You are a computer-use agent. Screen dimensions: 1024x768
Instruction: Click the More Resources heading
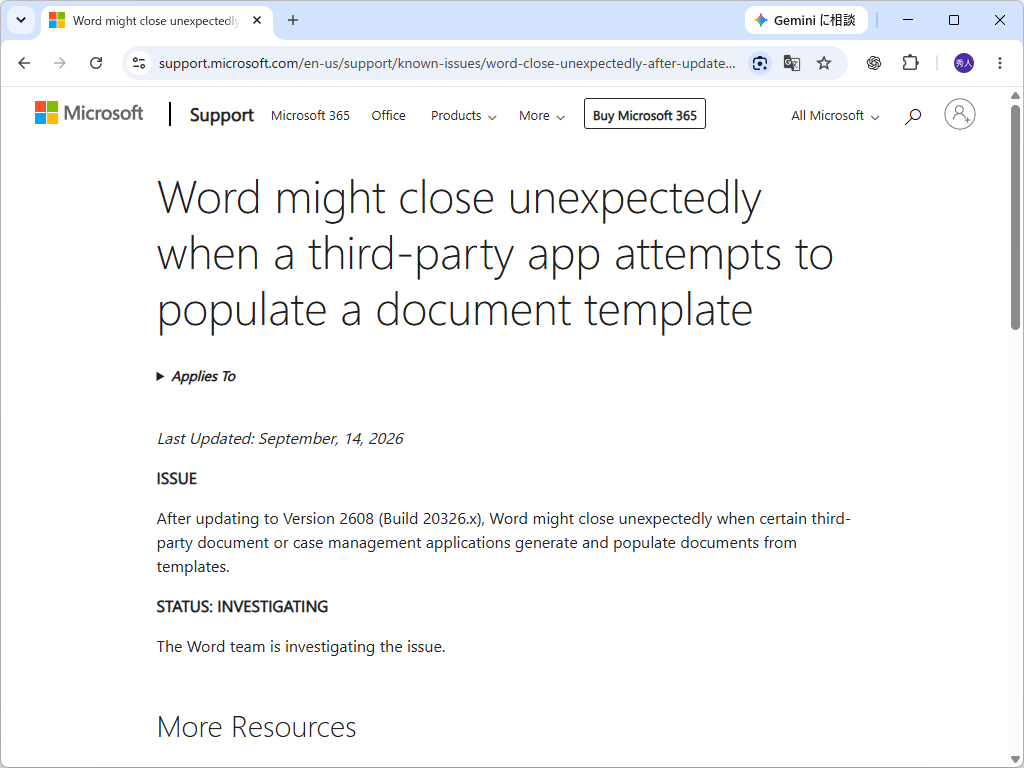[257, 727]
